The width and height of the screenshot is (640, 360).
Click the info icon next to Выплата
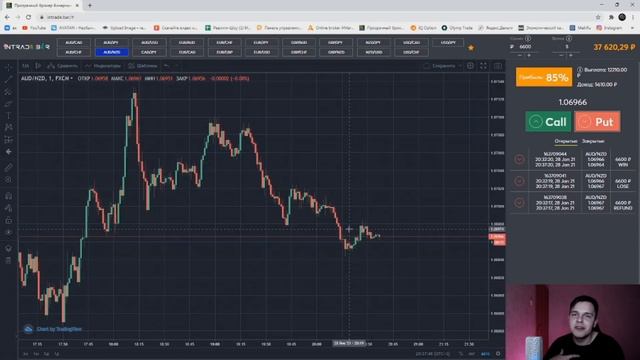click(580, 70)
